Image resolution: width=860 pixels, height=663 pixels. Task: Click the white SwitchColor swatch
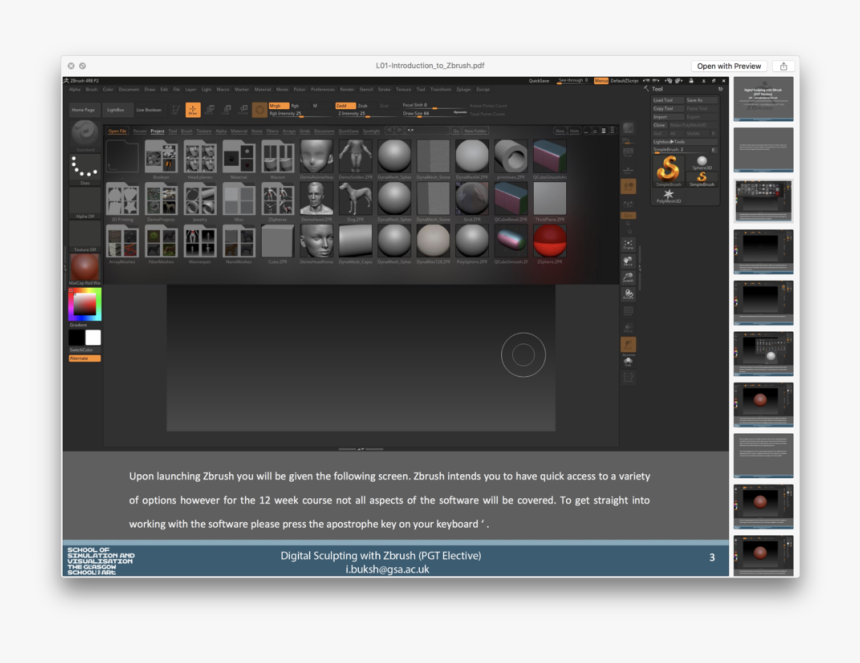[93, 337]
